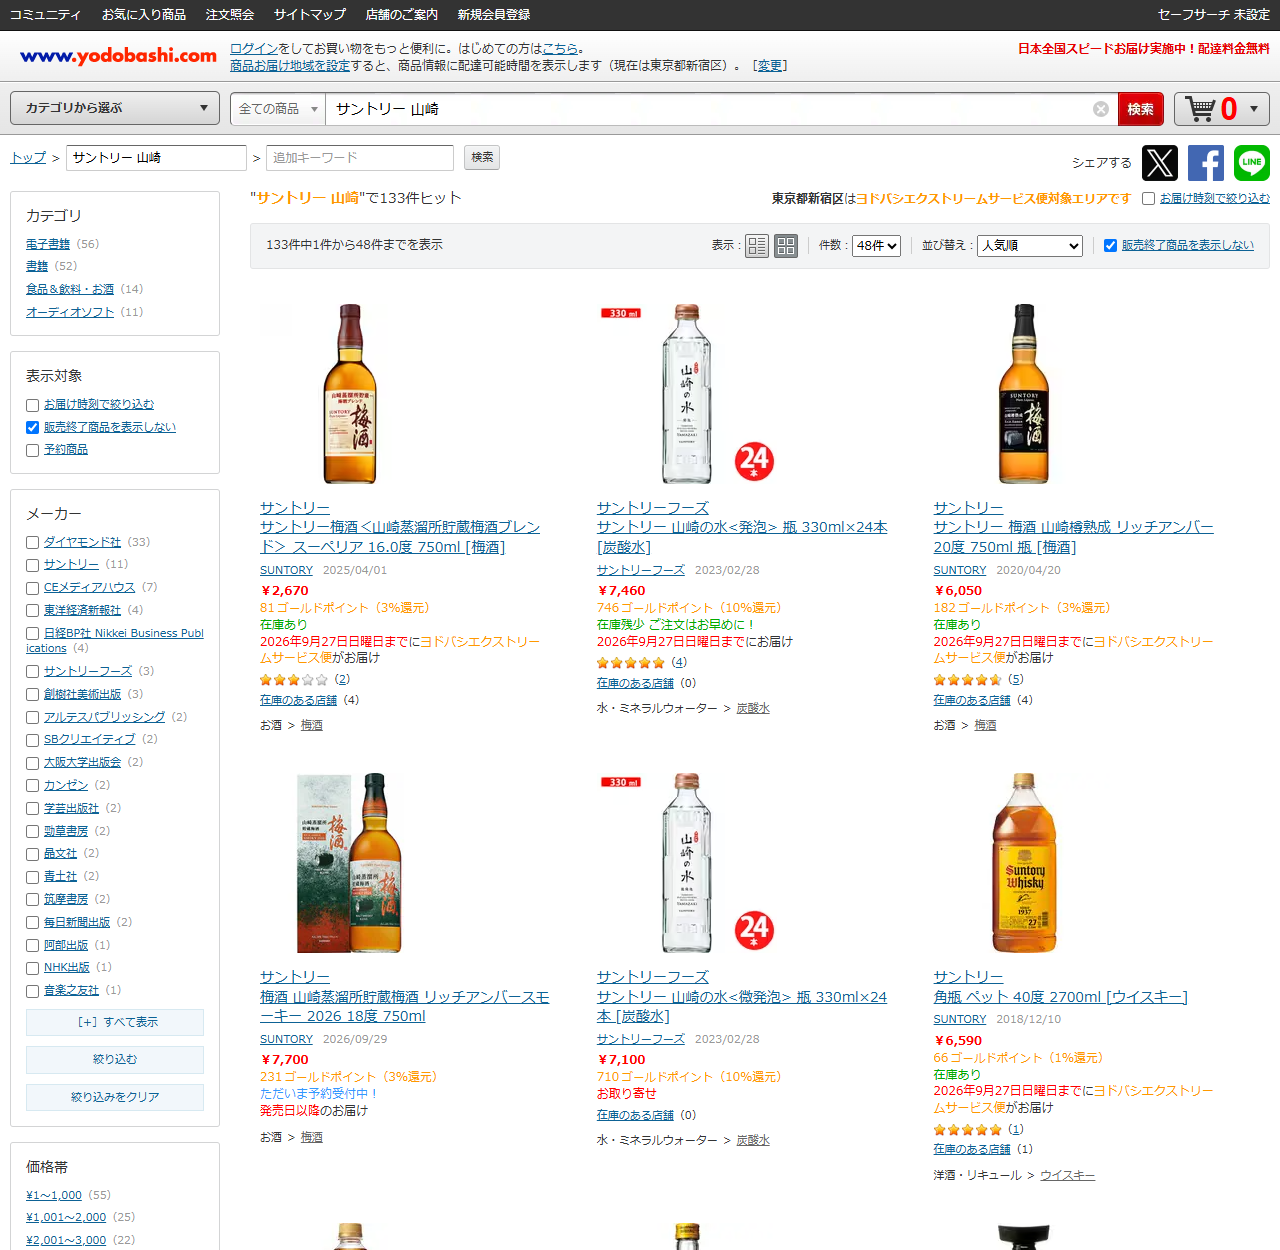This screenshot has width=1280, height=1250.
Task: Open review stars of 角瓶 ペット 2700ml
Action: tap(967, 1130)
